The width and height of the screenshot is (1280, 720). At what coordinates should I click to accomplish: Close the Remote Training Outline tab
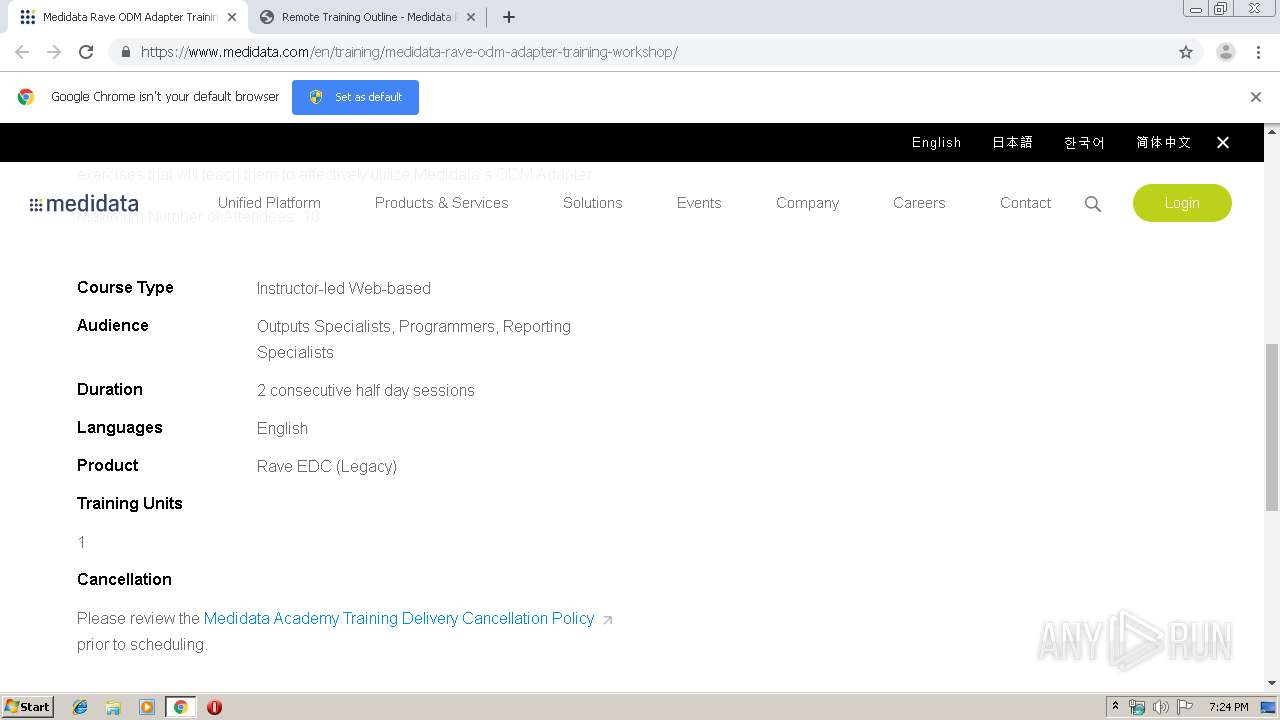[471, 17]
